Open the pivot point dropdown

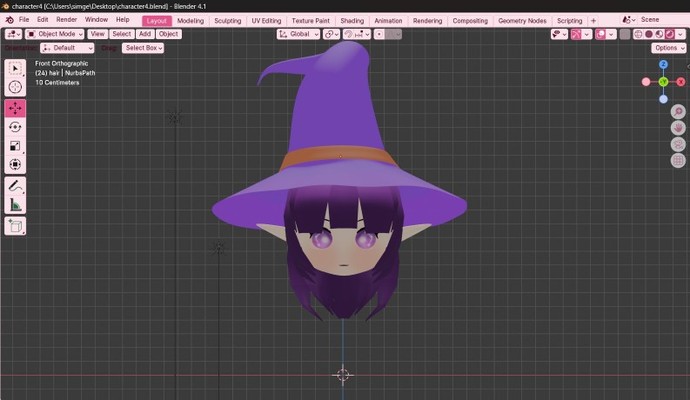click(331, 34)
